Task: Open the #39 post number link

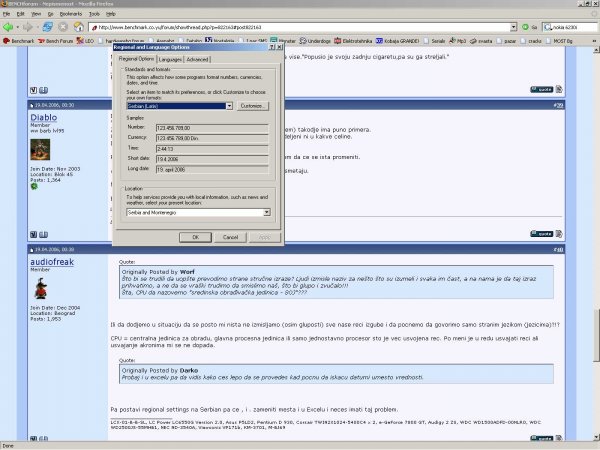Action: tap(558, 105)
